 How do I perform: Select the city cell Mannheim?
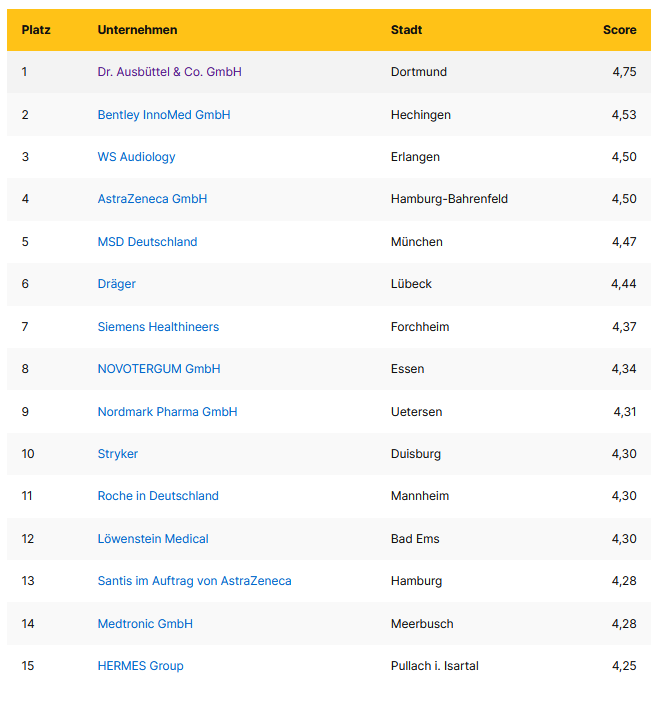tap(420, 496)
